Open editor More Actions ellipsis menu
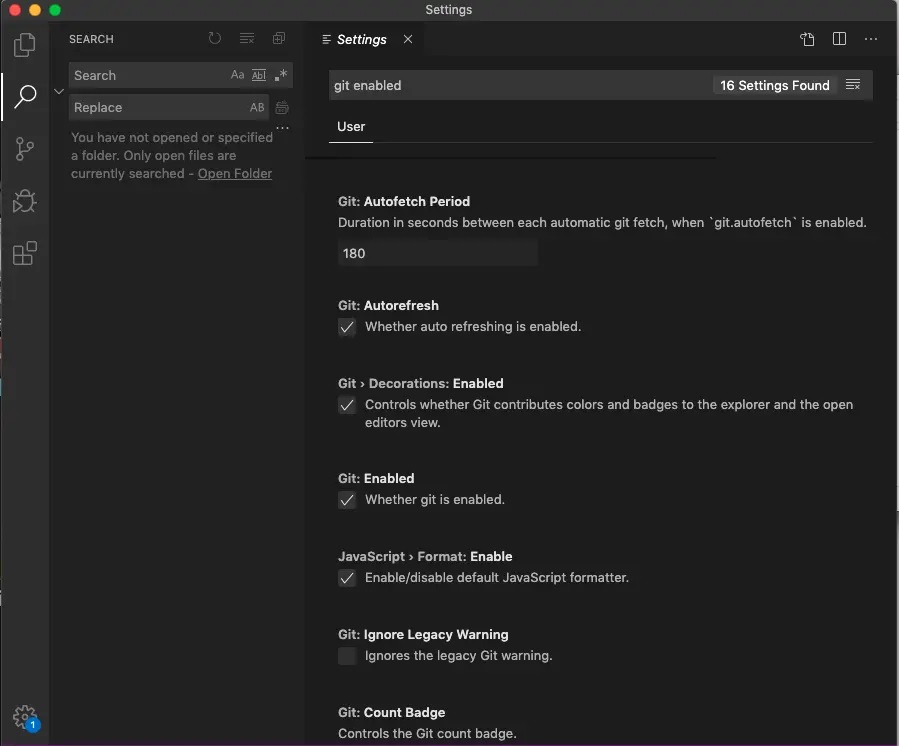This screenshot has width=899, height=746. point(871,39)
